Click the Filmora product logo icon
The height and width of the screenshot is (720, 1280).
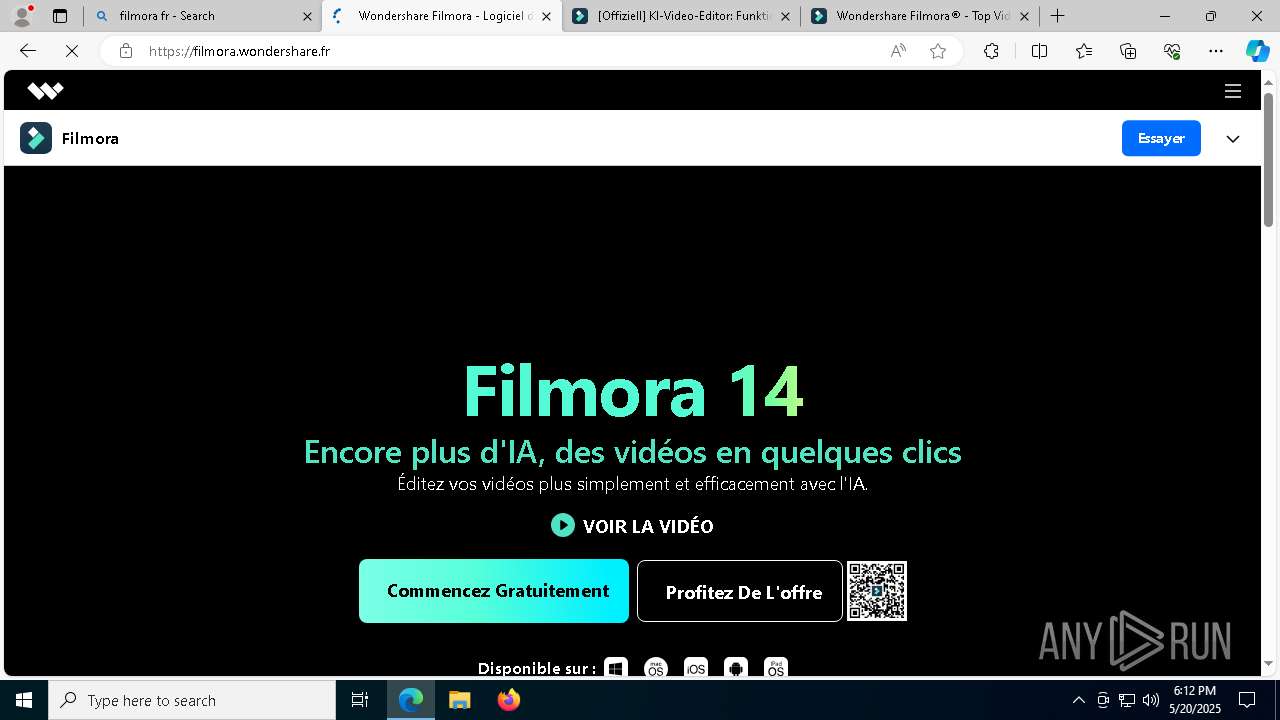(x=36, y=138)
